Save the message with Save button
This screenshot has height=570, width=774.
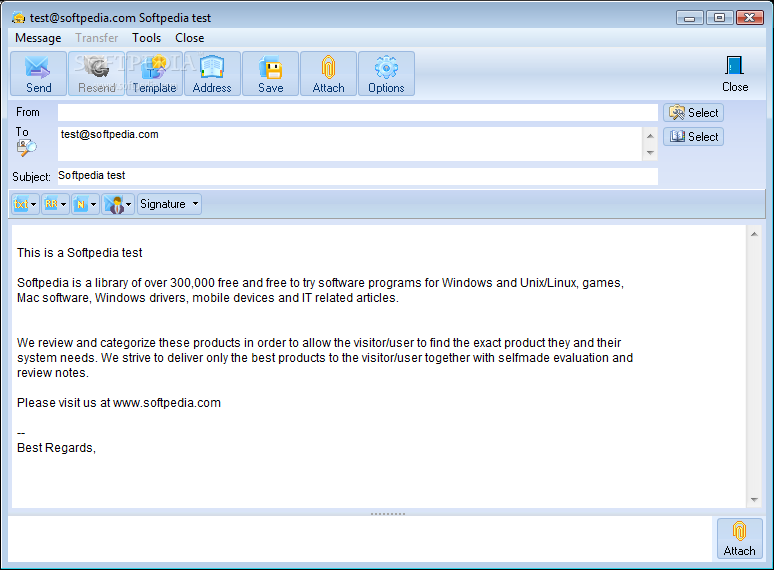click(x=271, y=74)
